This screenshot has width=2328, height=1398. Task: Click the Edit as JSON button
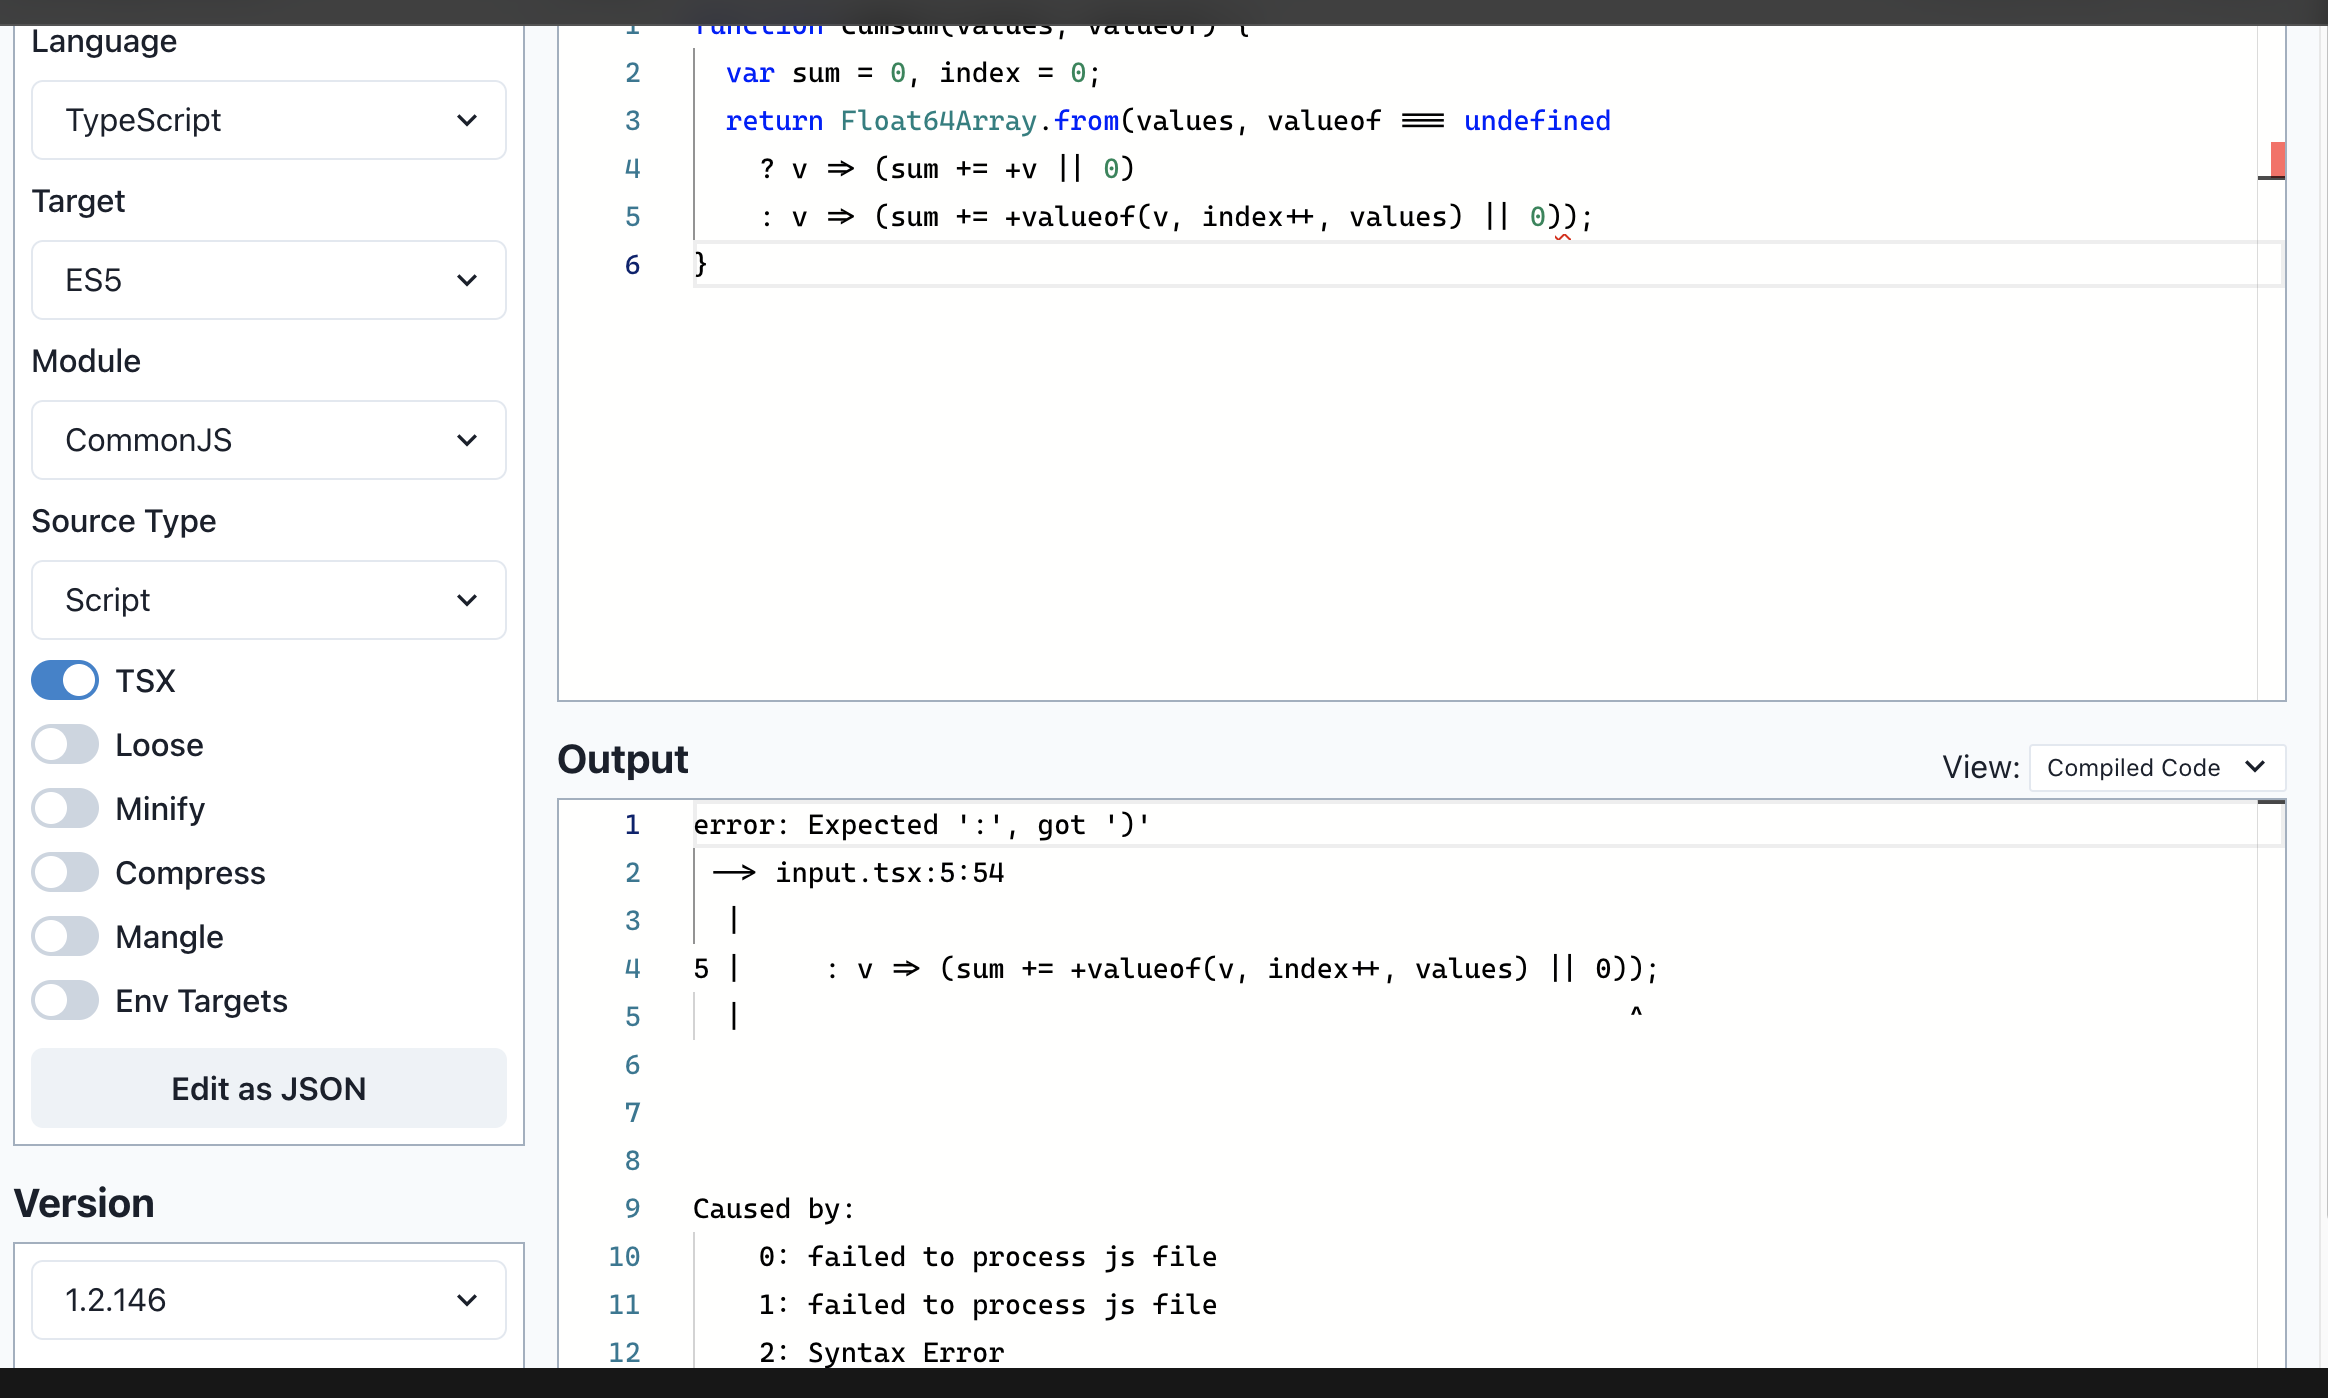268,1088
